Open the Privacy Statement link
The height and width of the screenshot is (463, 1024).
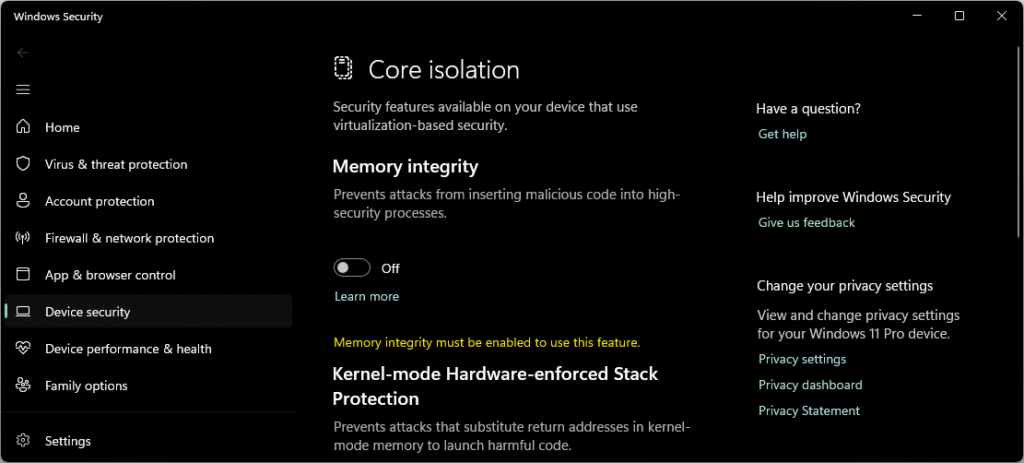click(x=809, y=411)
